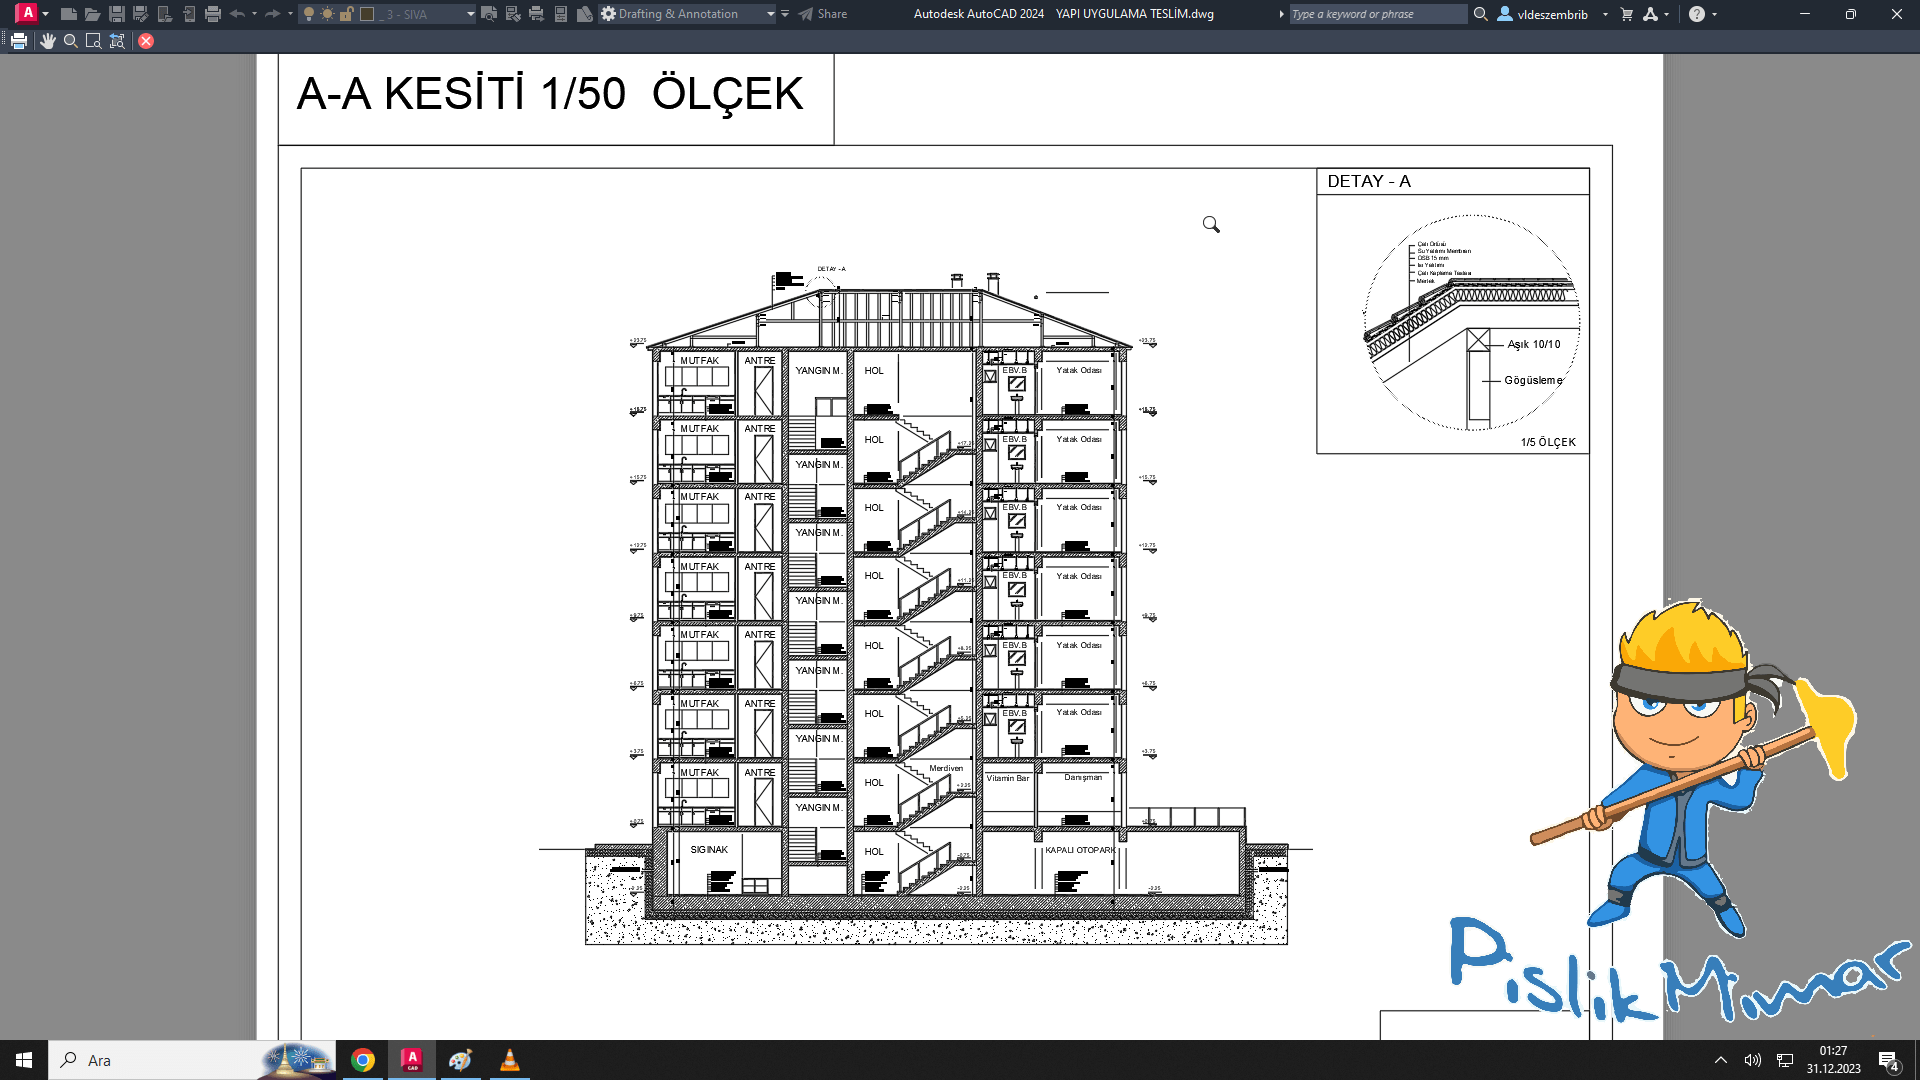Toggle layer on/off lightbulb icon

[x=309, y=14]
